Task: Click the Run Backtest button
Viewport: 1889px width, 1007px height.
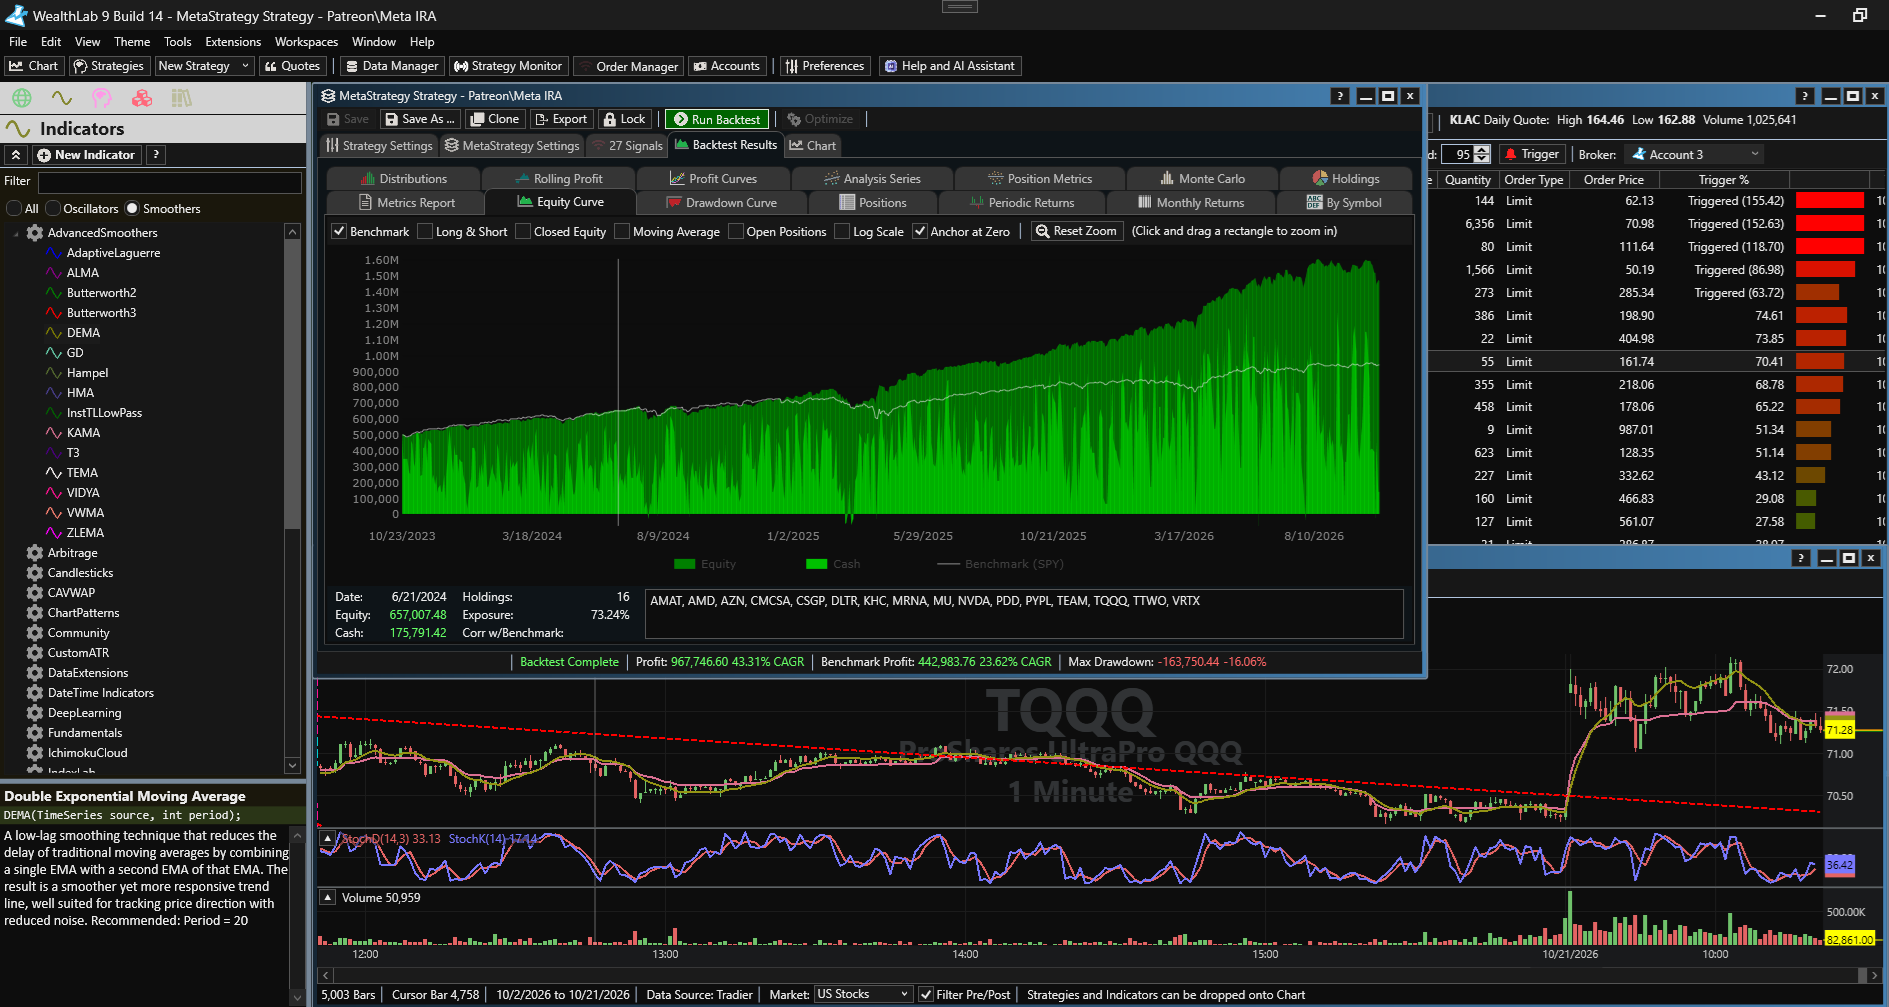Action: coord(717,119)
